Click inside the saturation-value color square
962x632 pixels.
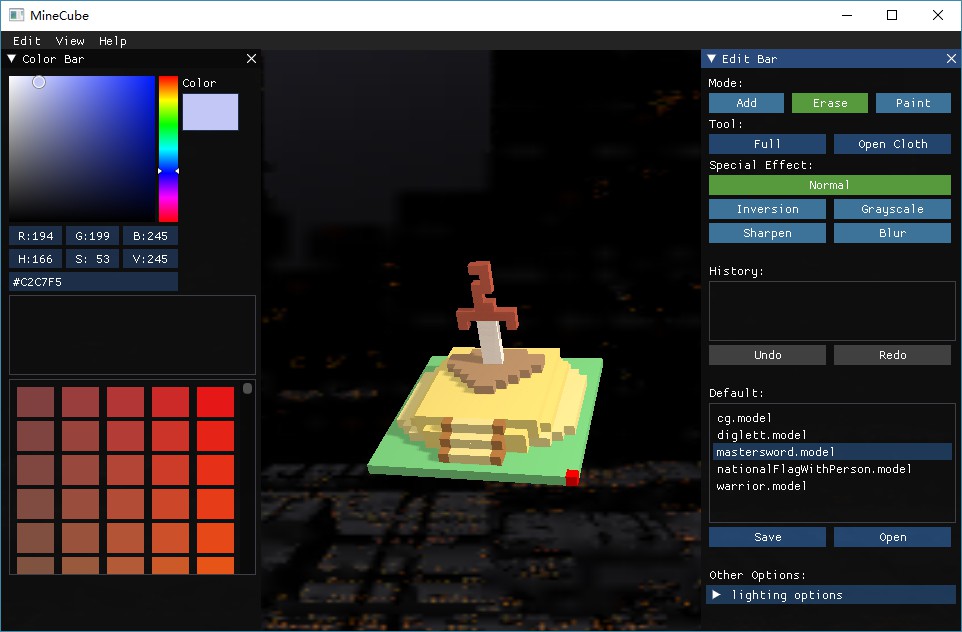[82, 148]
